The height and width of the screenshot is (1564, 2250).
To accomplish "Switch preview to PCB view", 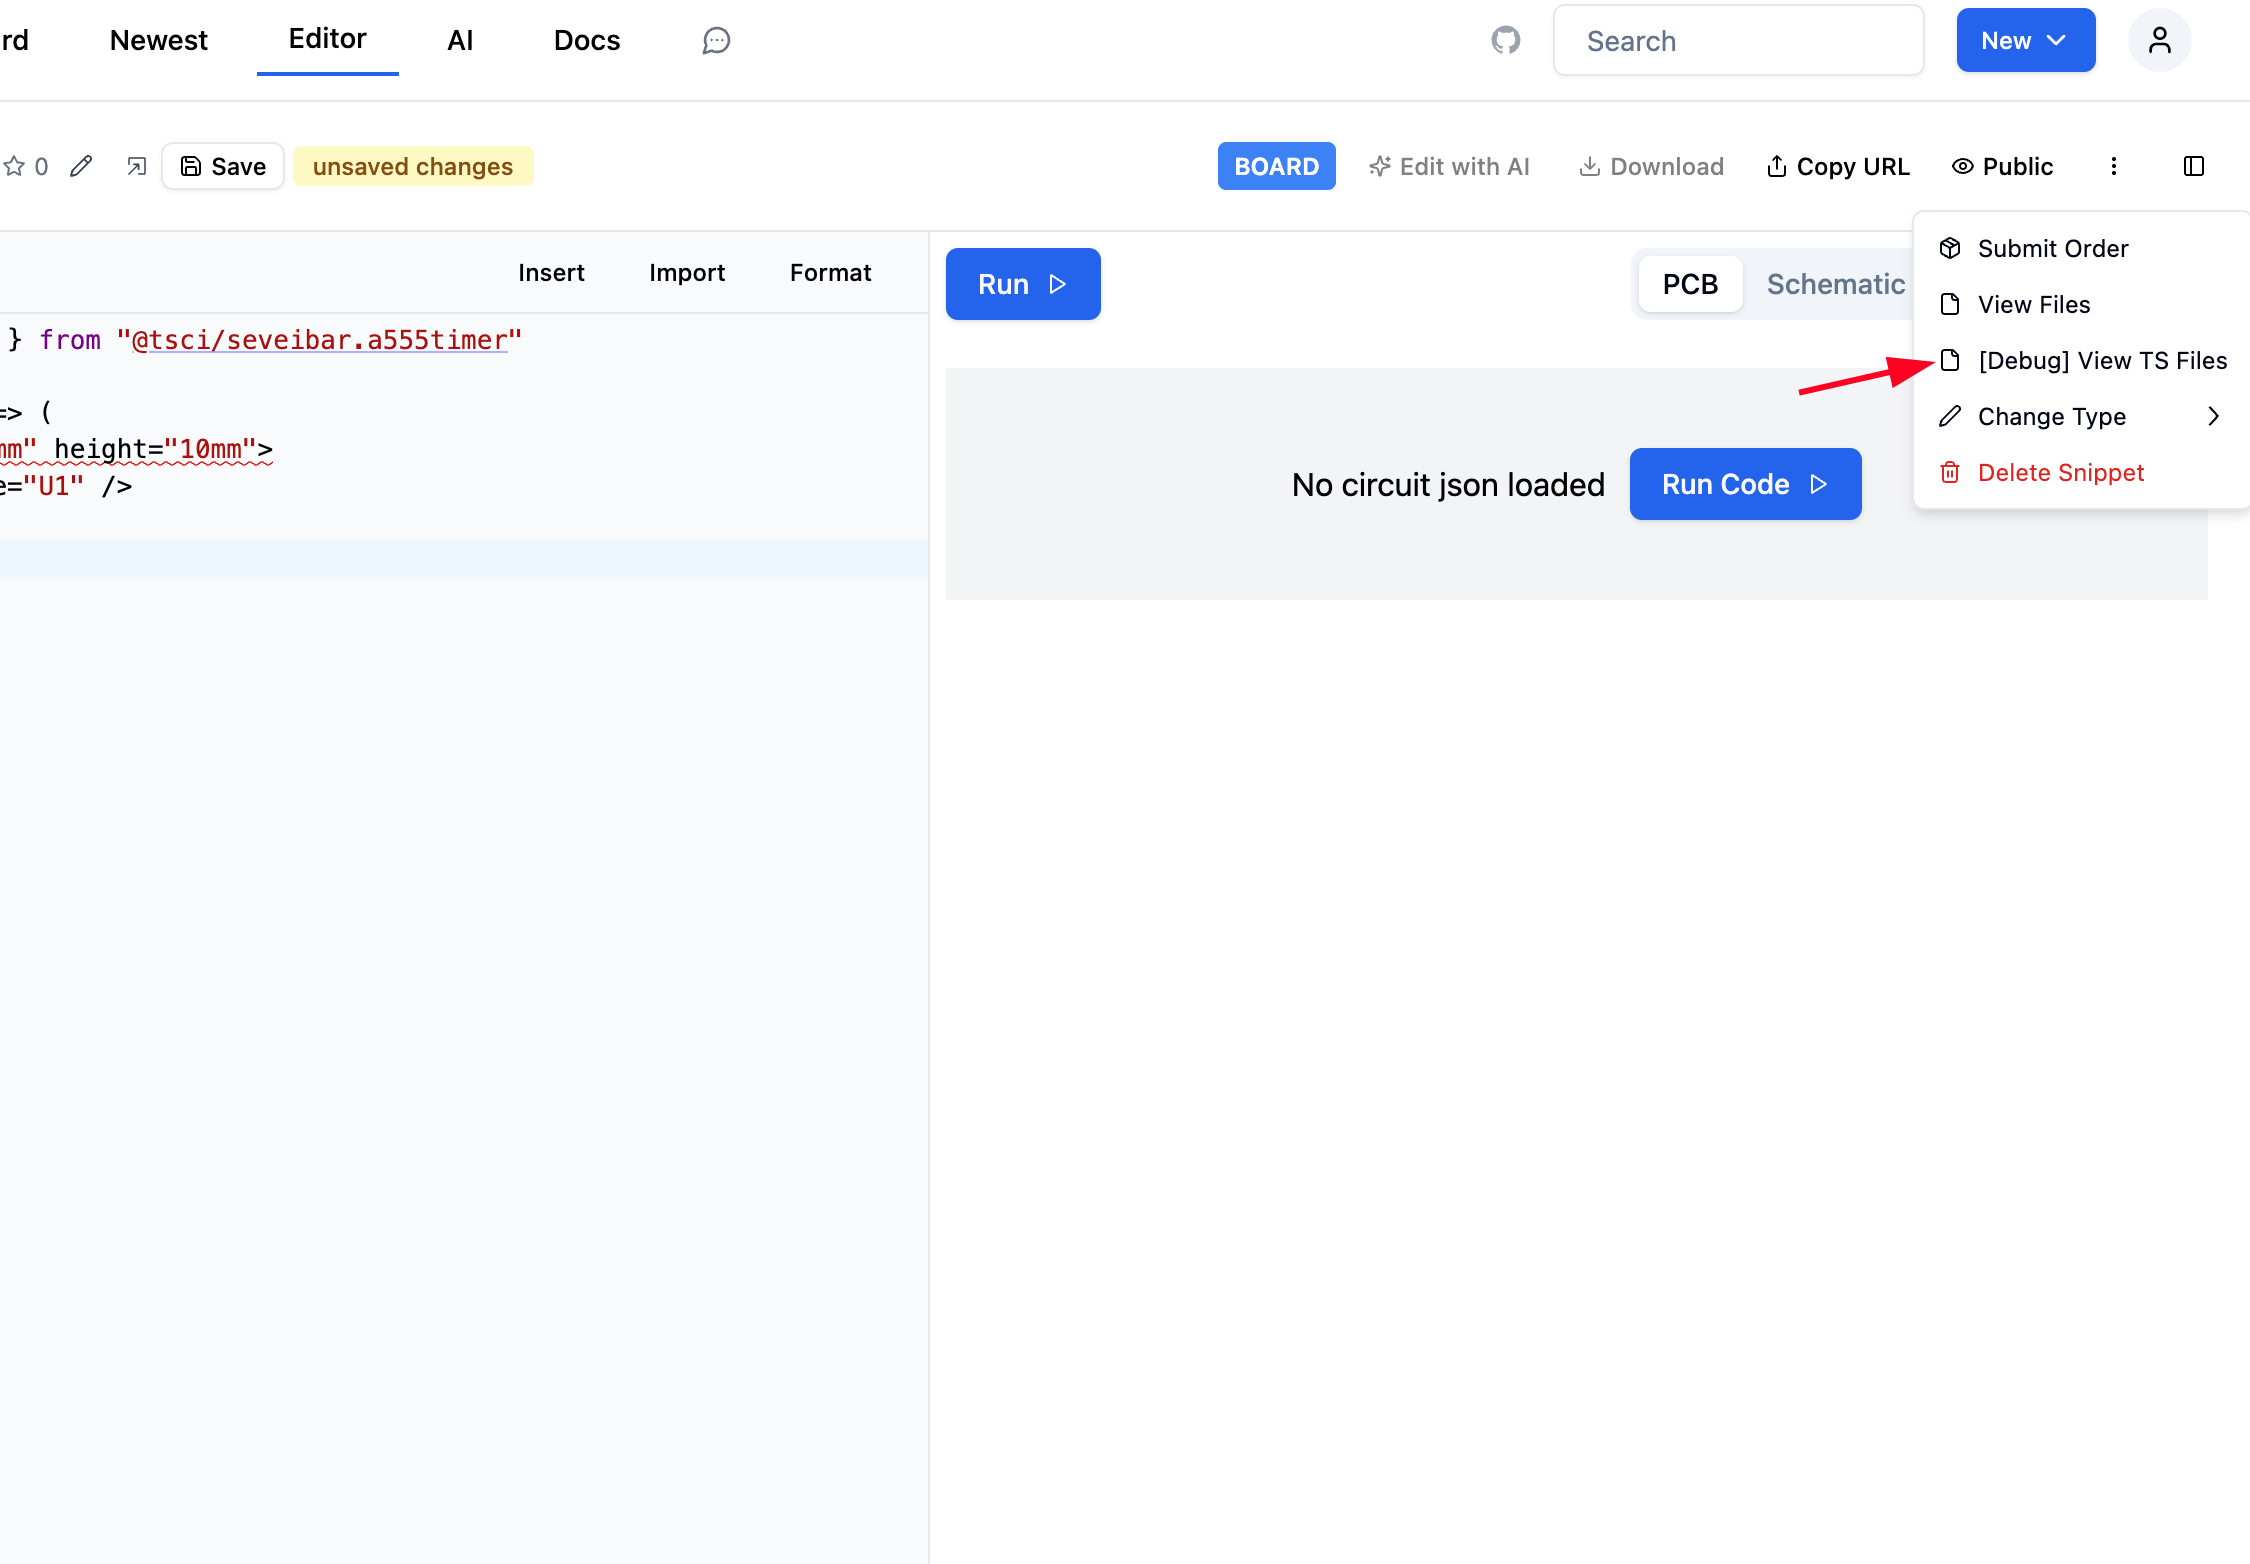I will [x=1690, y=284].
